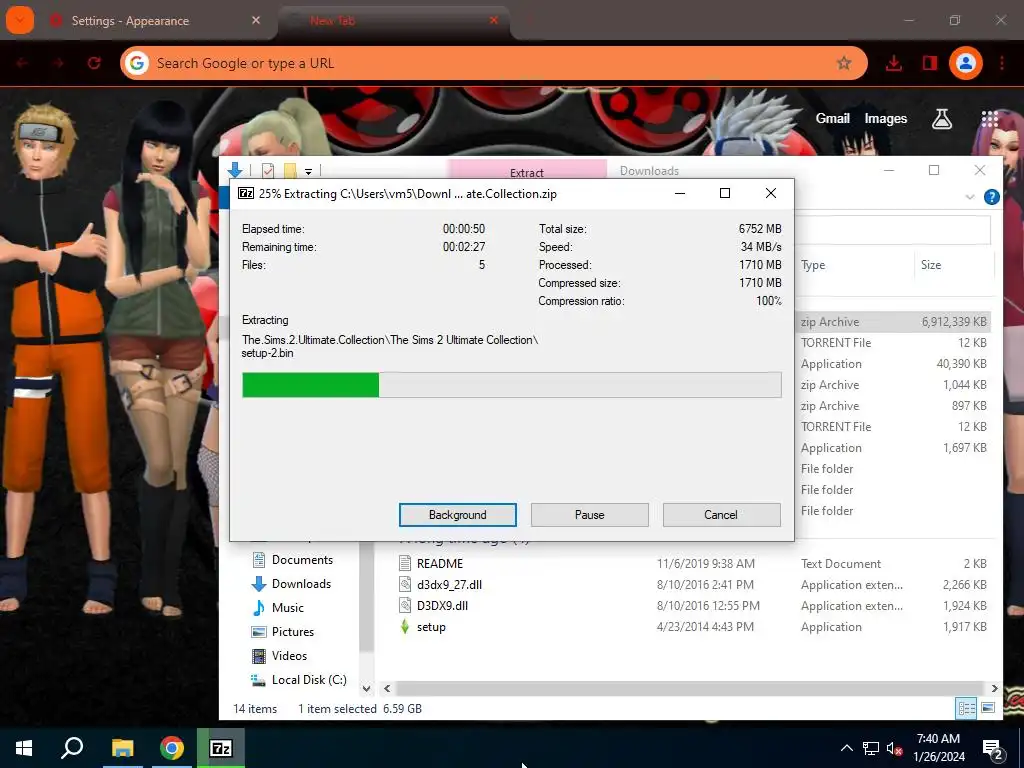1024x768 pixels.
Task: Open network icon in system tray
Action: (871, 748)
